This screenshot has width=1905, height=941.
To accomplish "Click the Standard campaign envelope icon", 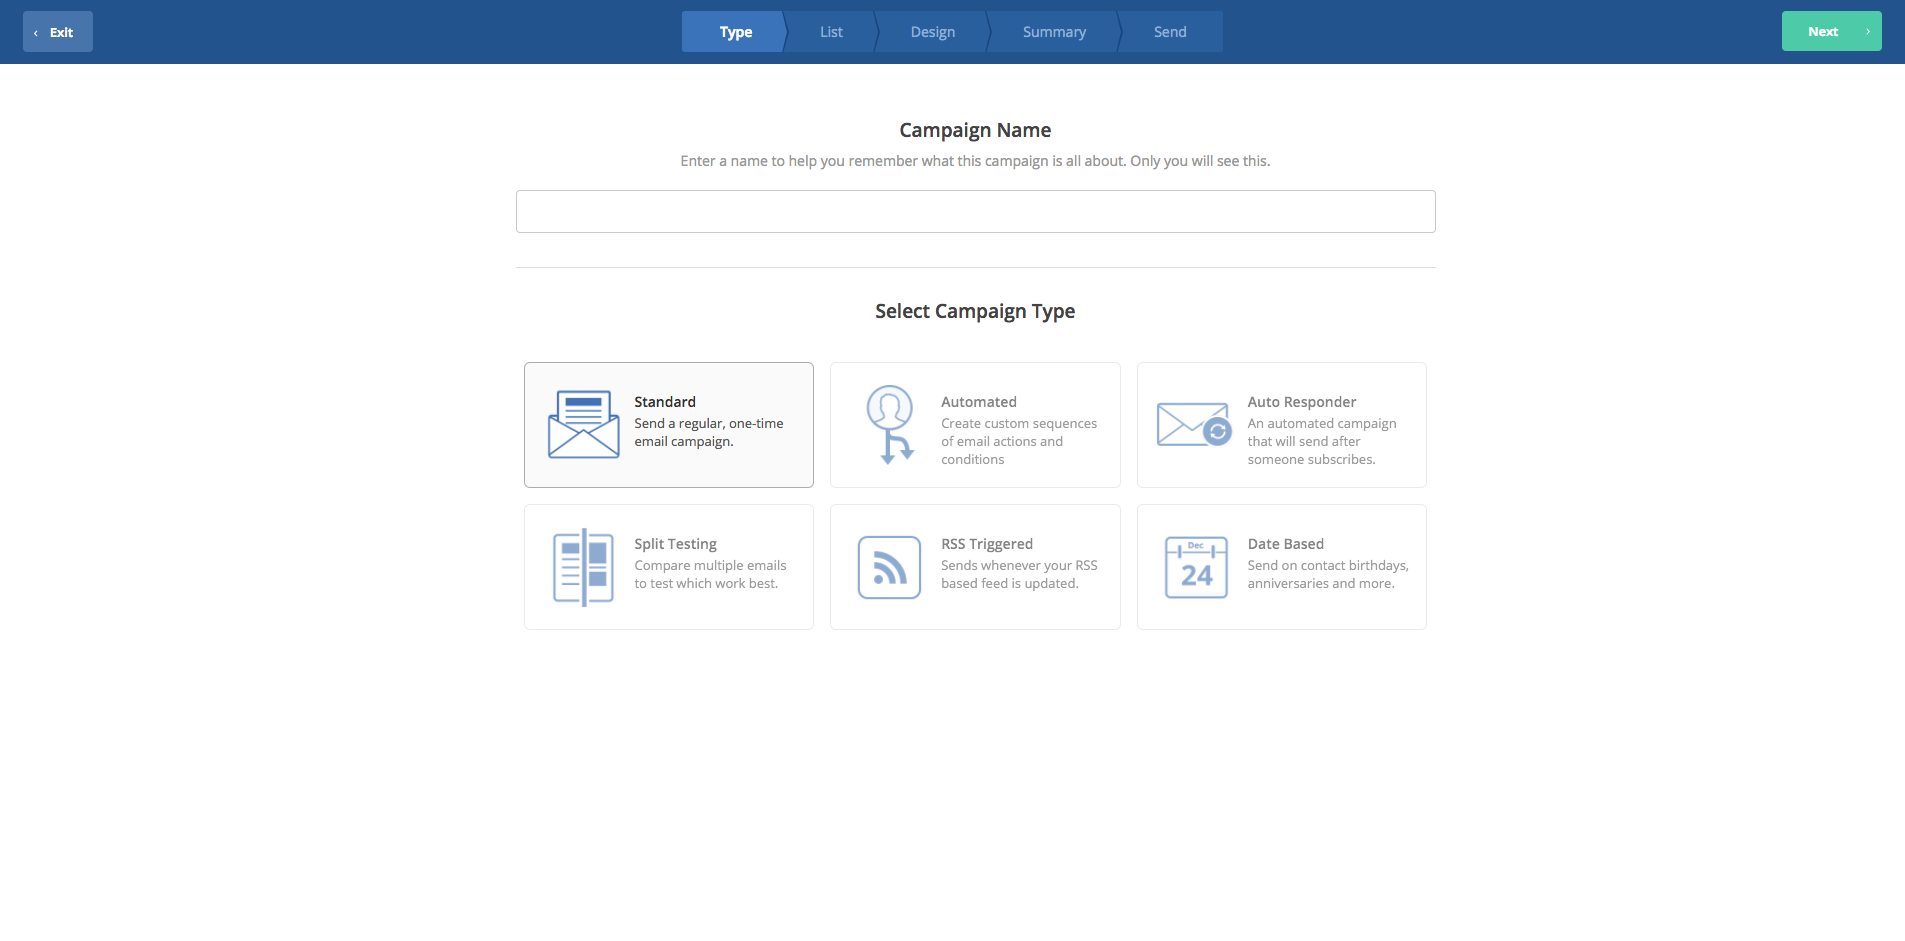I will click(583, 425).
